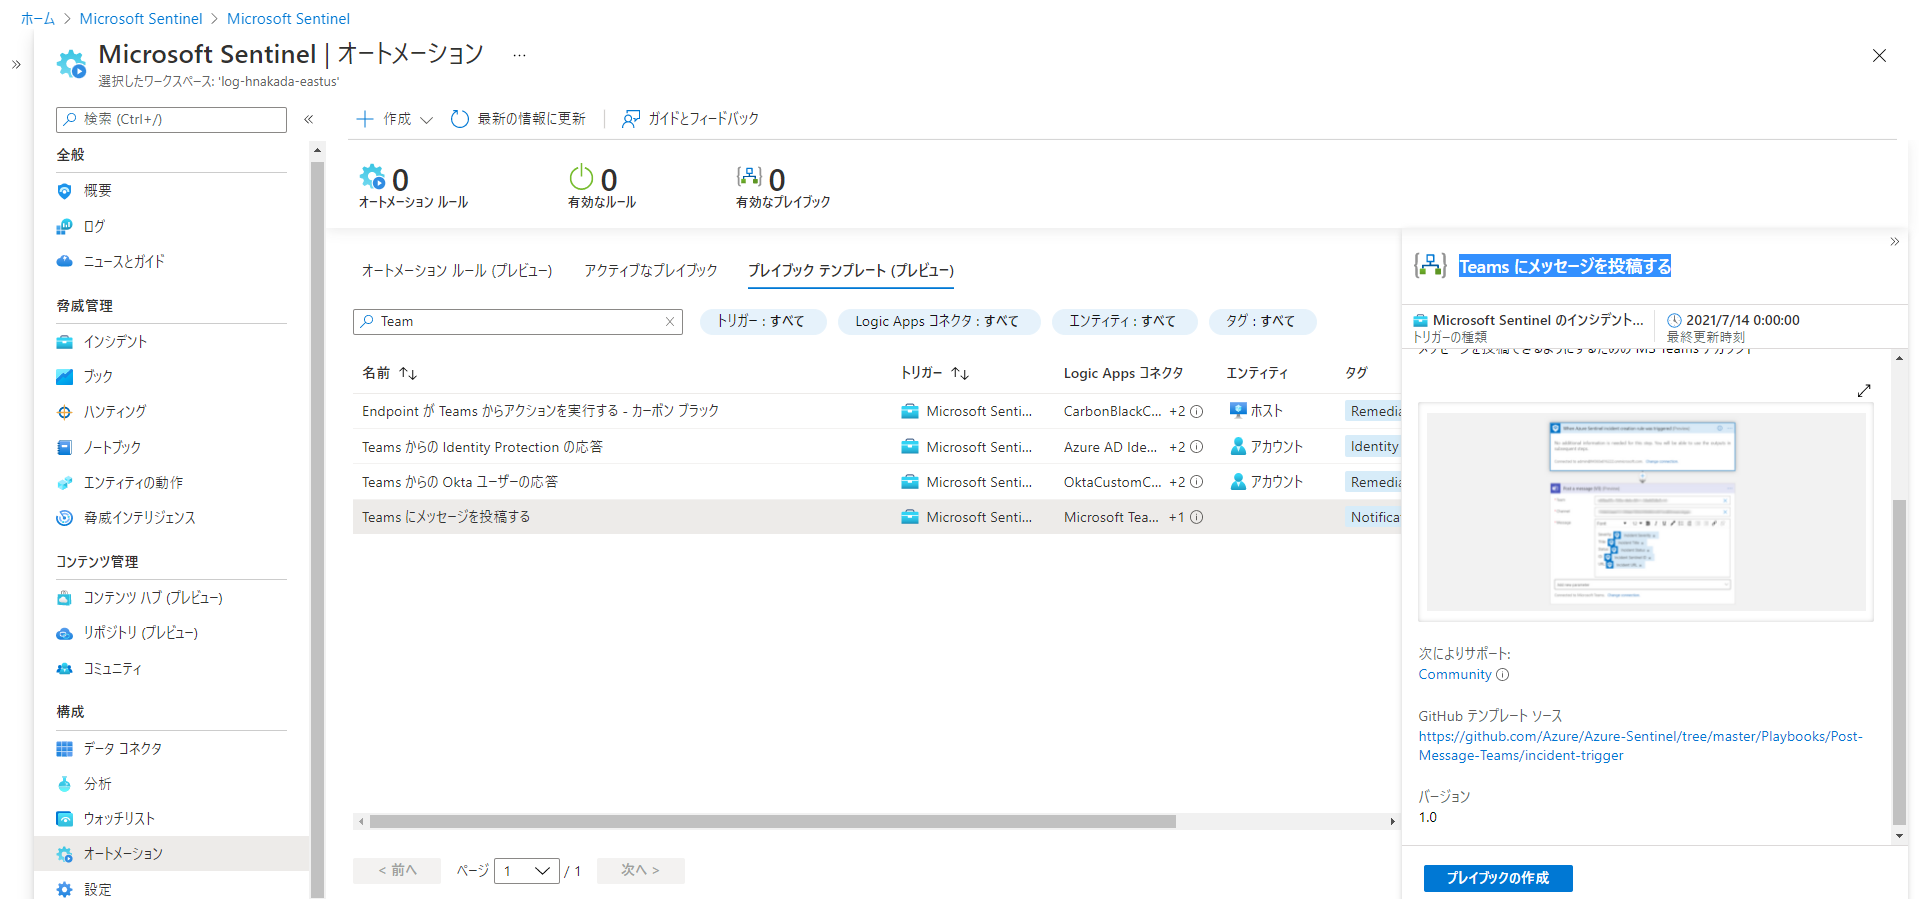Expand the portal menu chevrons

click(16, 65)
